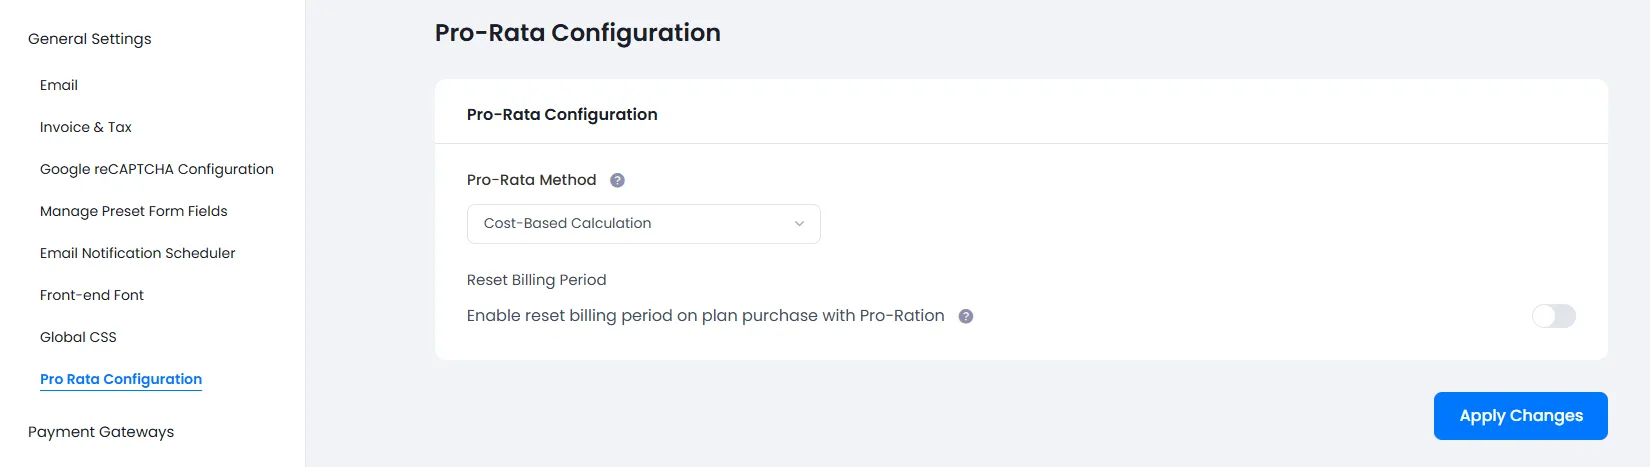Open Email Notification Scheduler settings

(x=138, y=253)
